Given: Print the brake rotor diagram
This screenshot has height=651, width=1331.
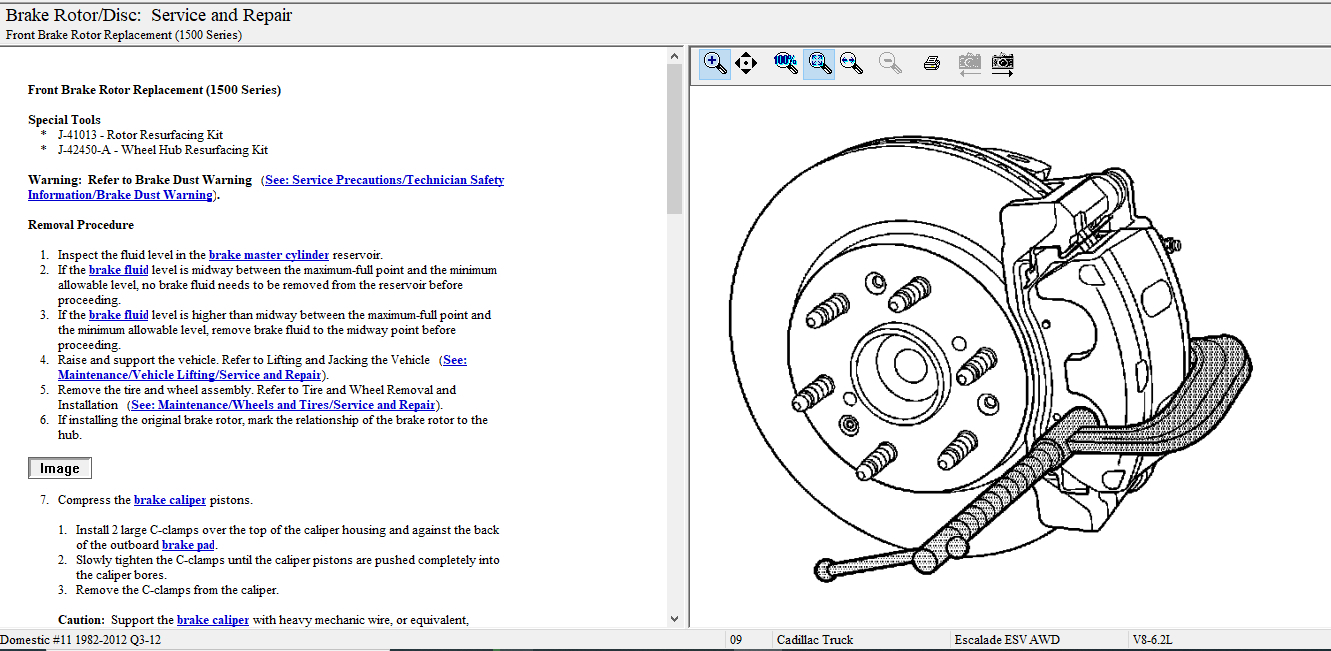Looking at the screenshot, I should click(x=931, y=63).
